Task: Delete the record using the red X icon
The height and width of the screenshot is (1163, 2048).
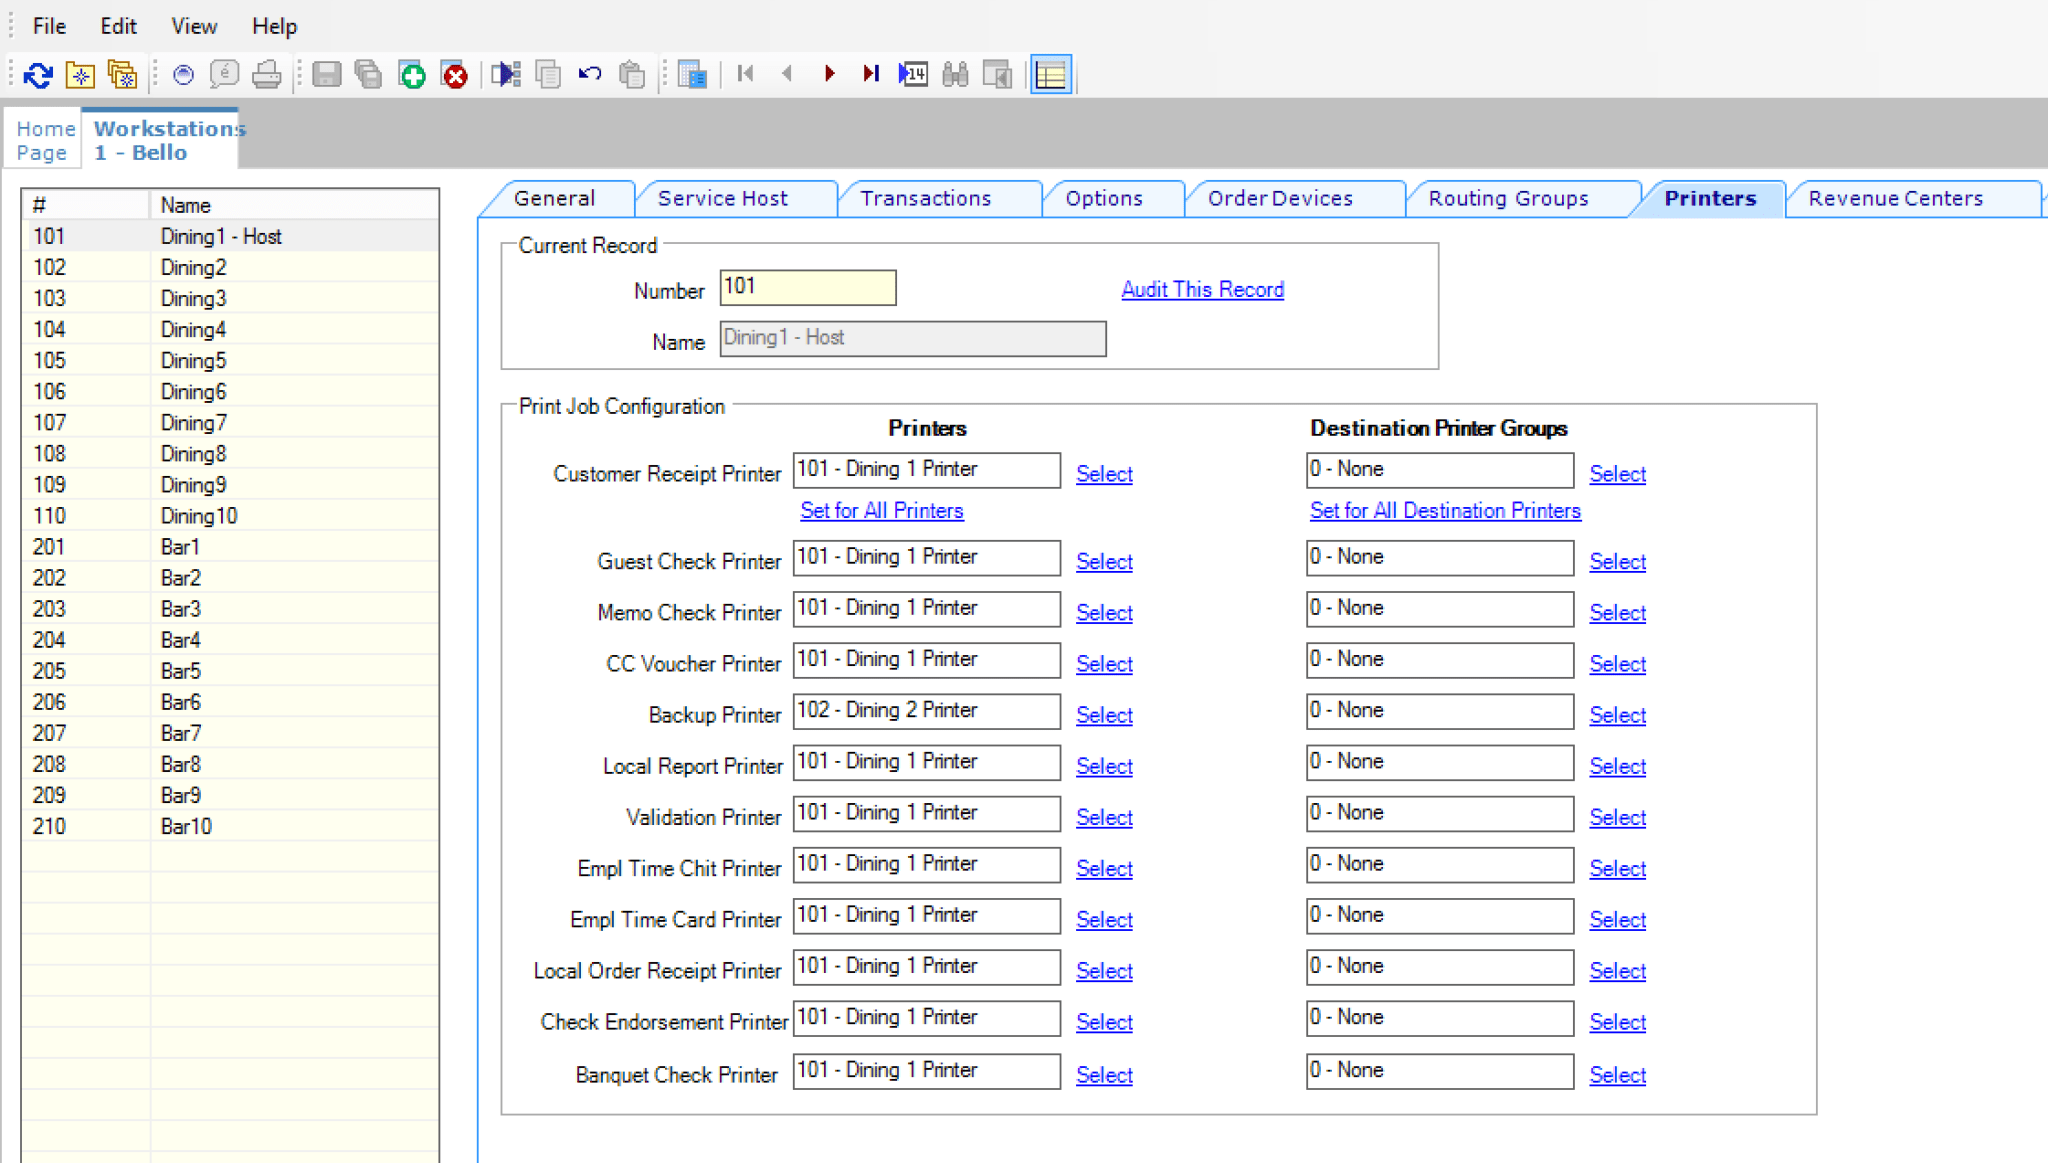Action: 455,73
